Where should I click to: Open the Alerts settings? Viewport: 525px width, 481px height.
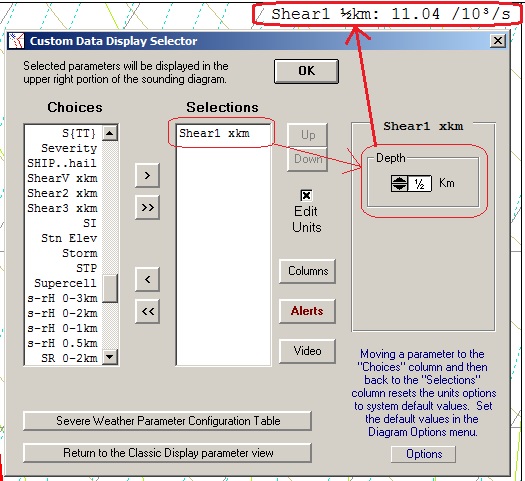(x=307, y=311)
